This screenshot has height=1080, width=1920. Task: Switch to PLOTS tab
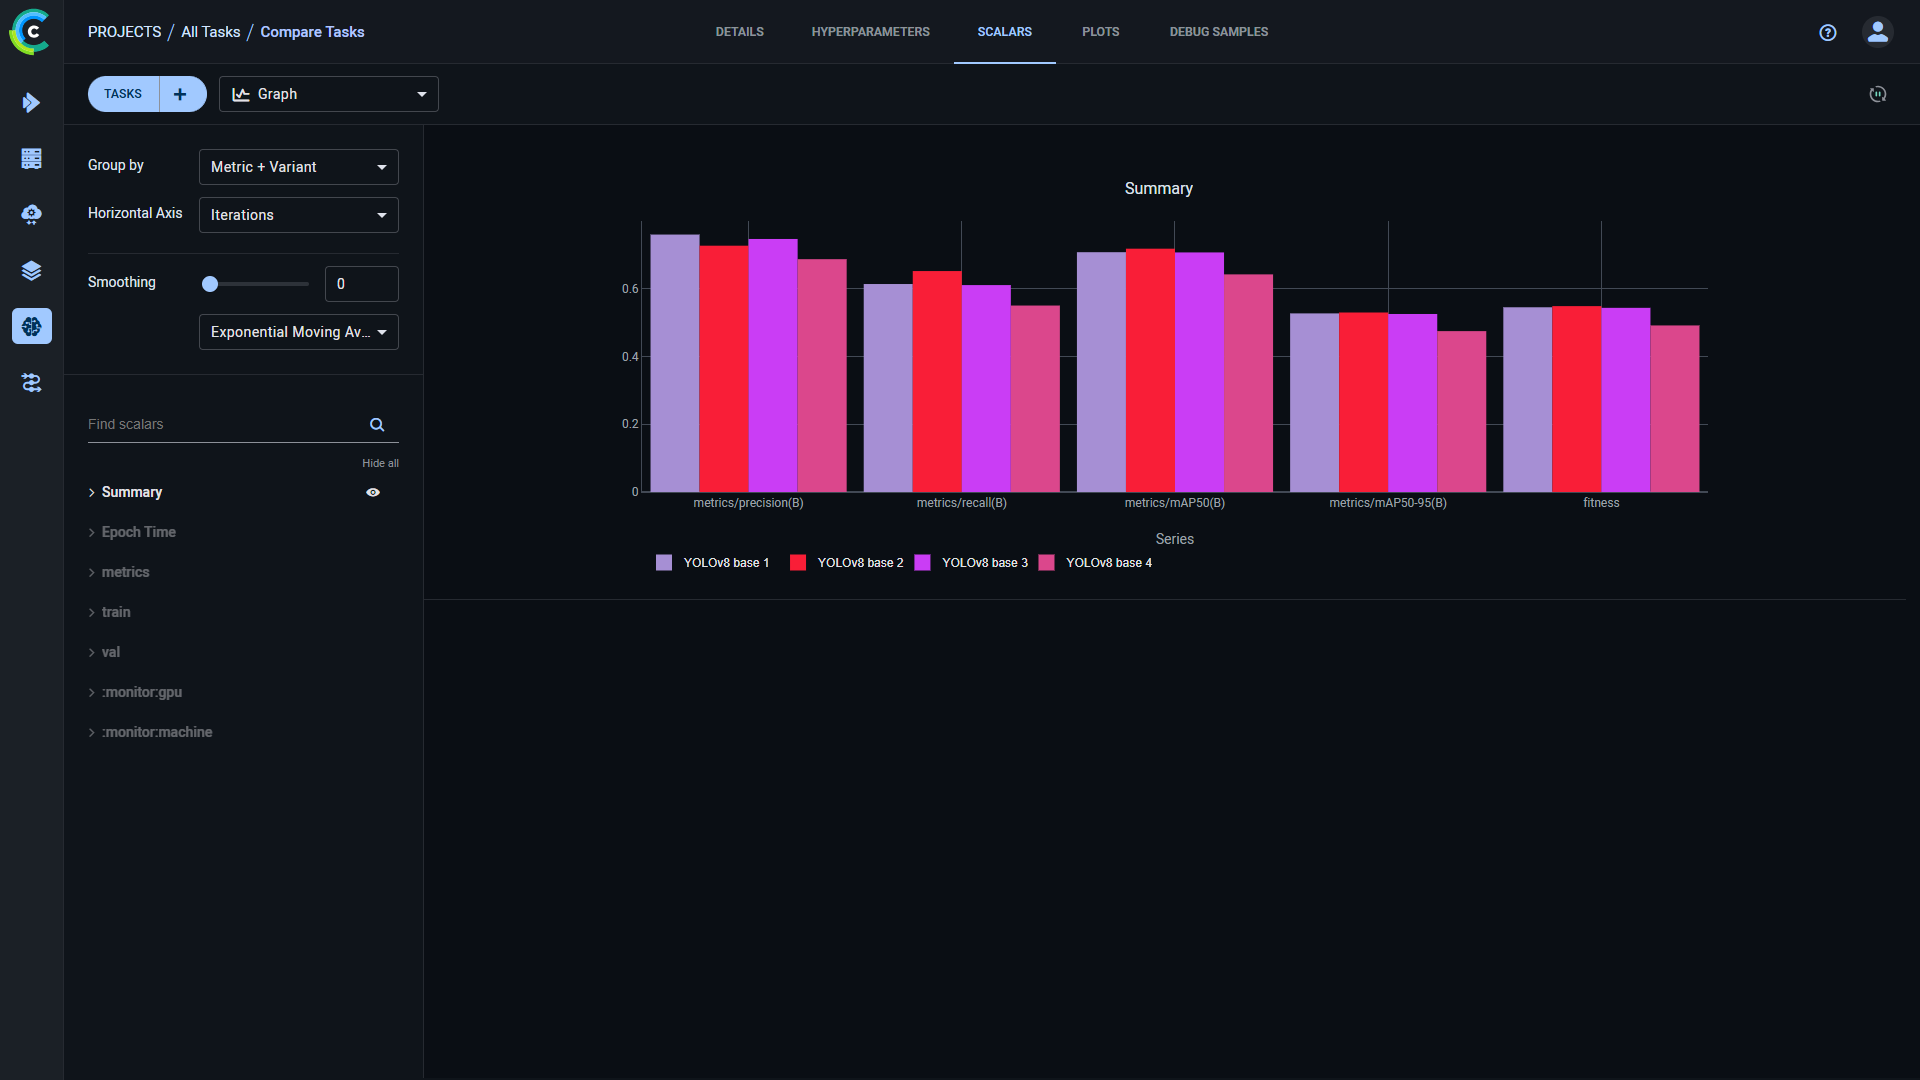point(1100,32)
